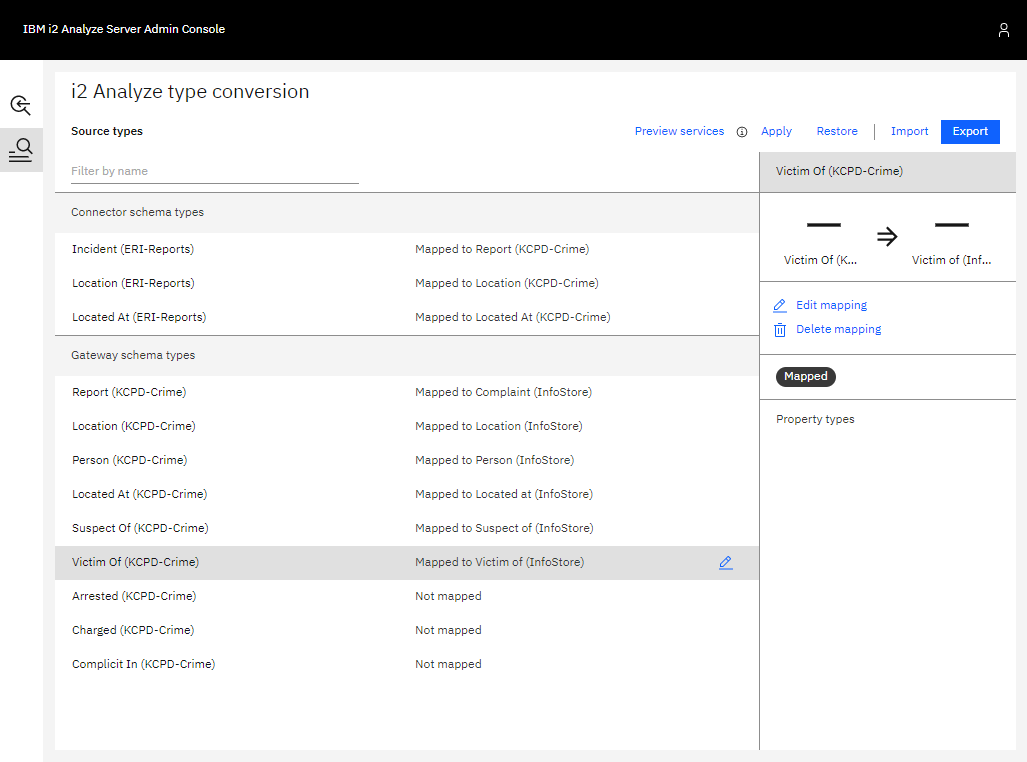The width and height of the screenshot is (1027, 762).
Task: Restore the previous configuration
Action: (837, 131)
